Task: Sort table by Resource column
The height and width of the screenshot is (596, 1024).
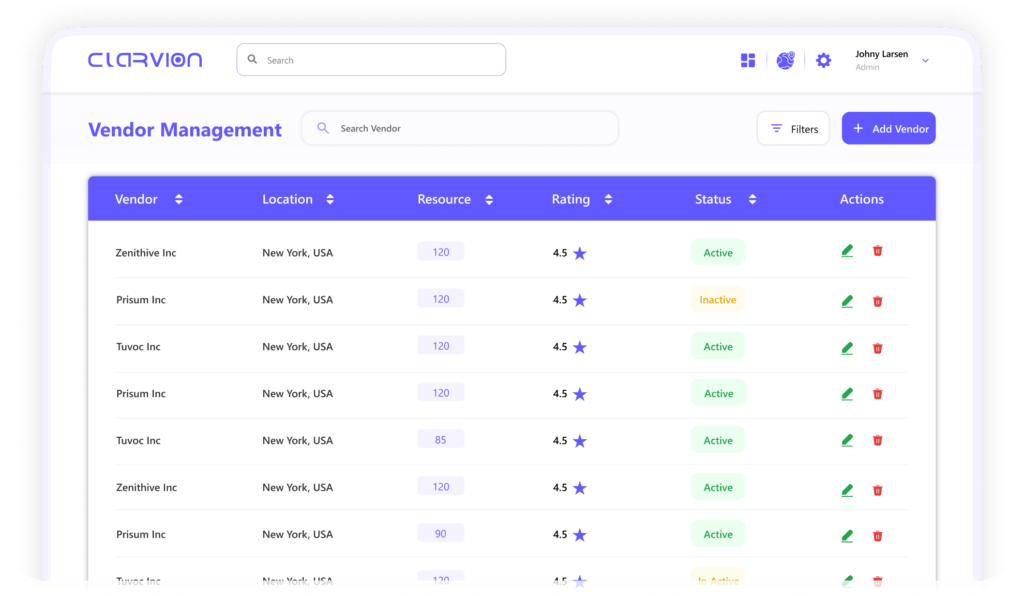Action: point(489,200)
